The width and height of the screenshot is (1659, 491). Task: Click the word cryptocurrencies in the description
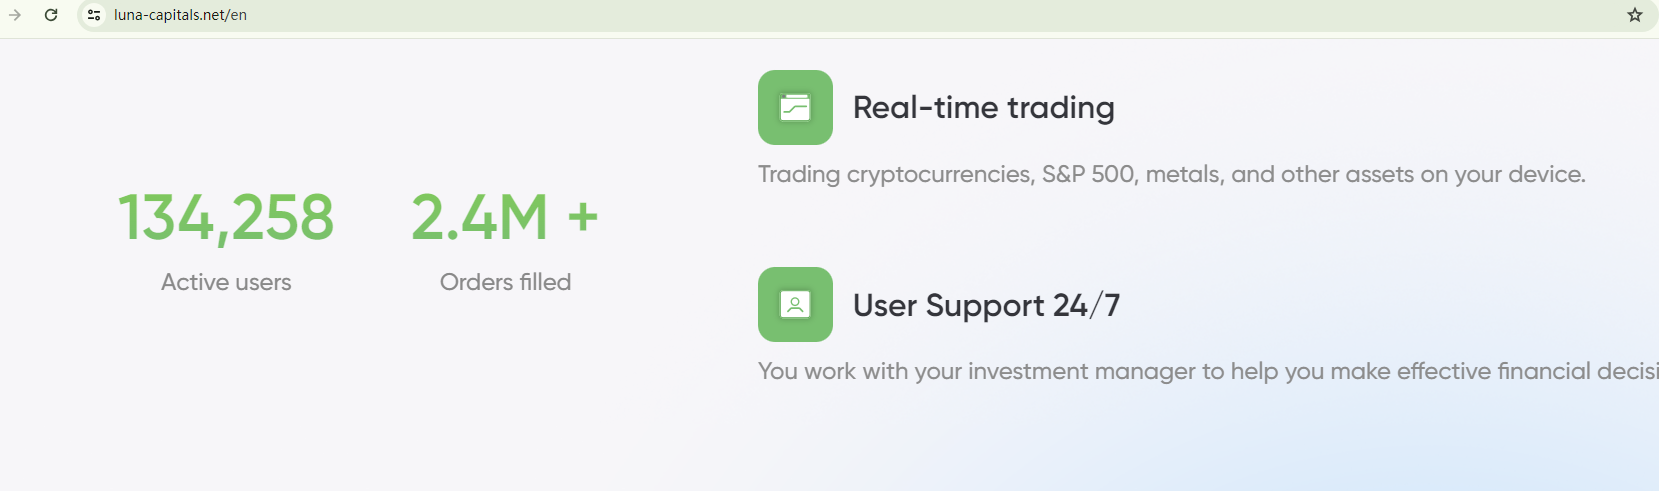click(940, 174)
